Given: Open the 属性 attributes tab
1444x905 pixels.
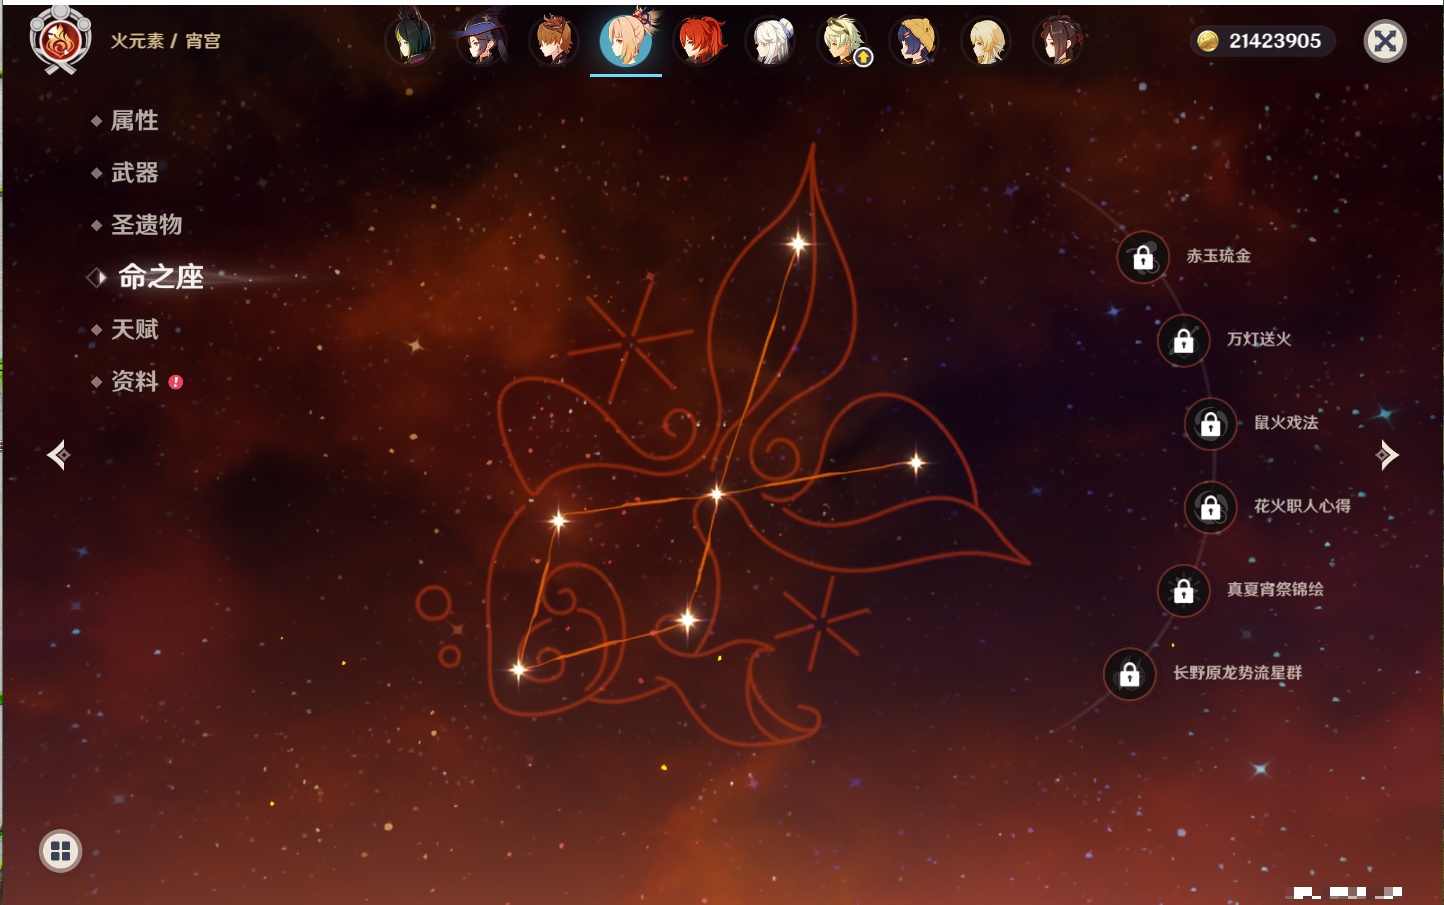Looking at the screenshot, I should point(134,121).
